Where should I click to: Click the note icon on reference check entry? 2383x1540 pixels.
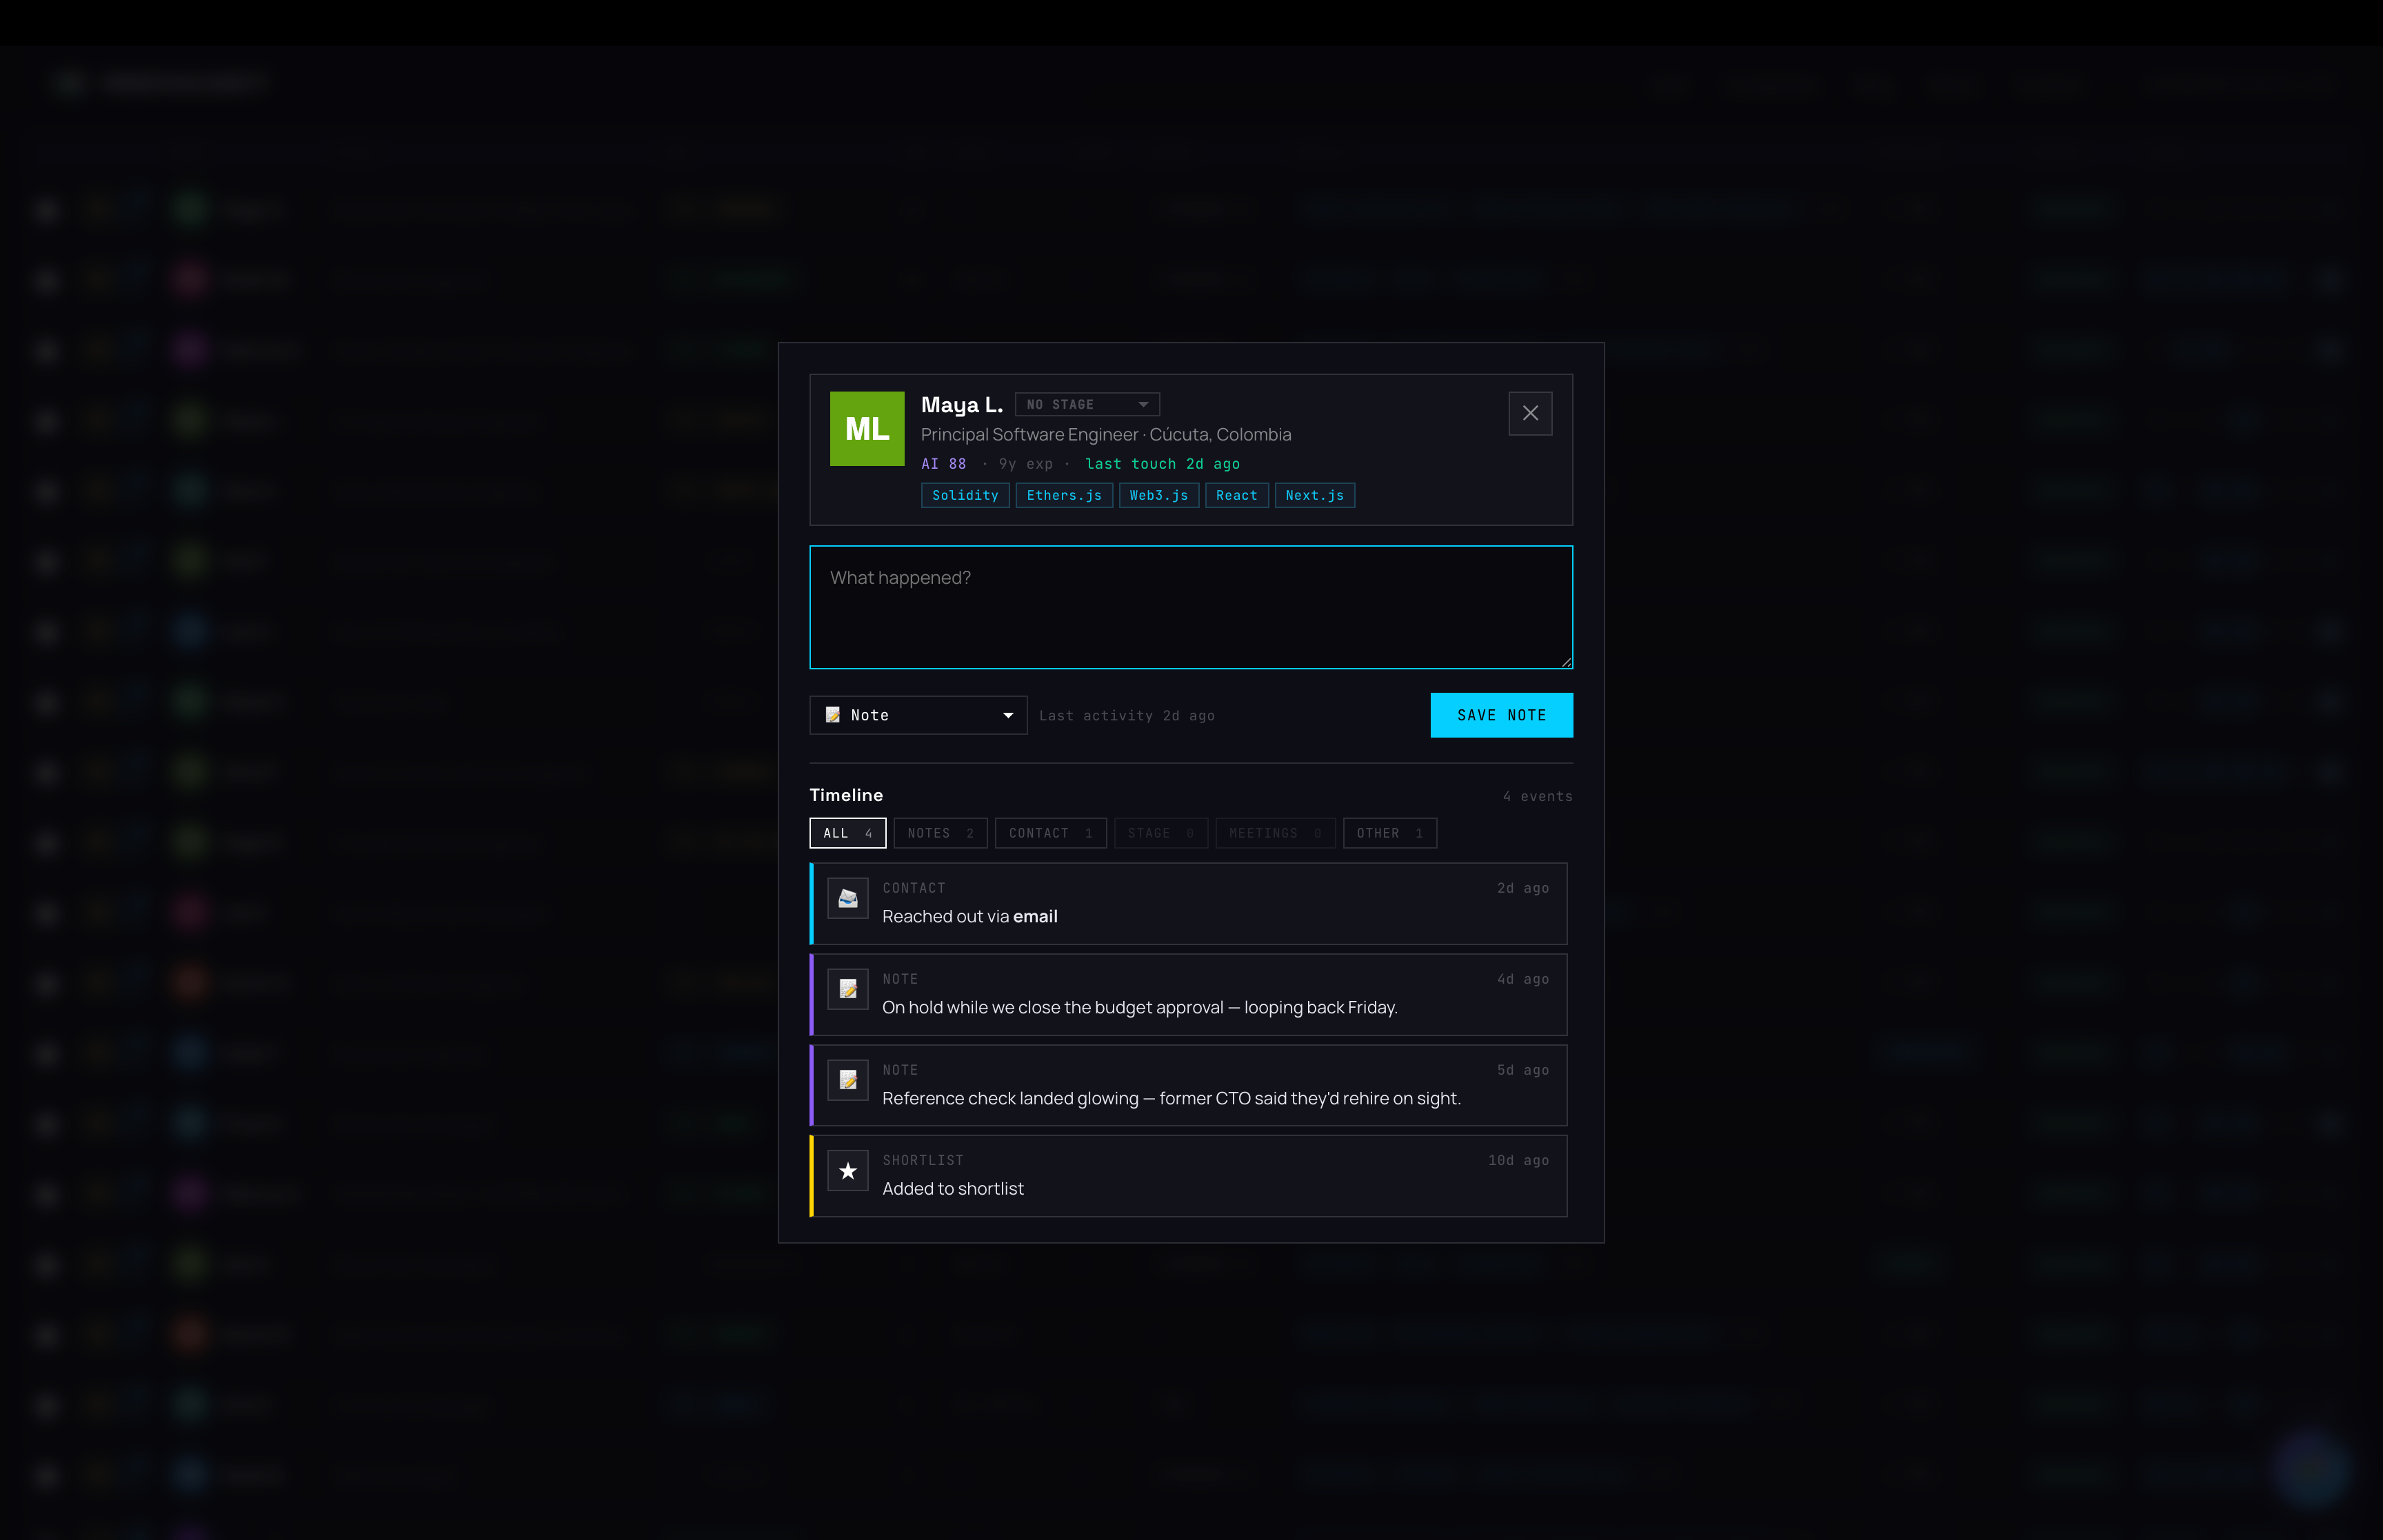[x=848, y=1080]
